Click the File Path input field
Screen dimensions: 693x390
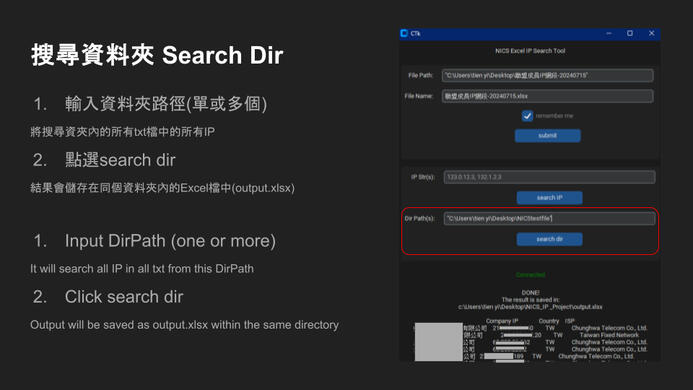click(547, 76)
